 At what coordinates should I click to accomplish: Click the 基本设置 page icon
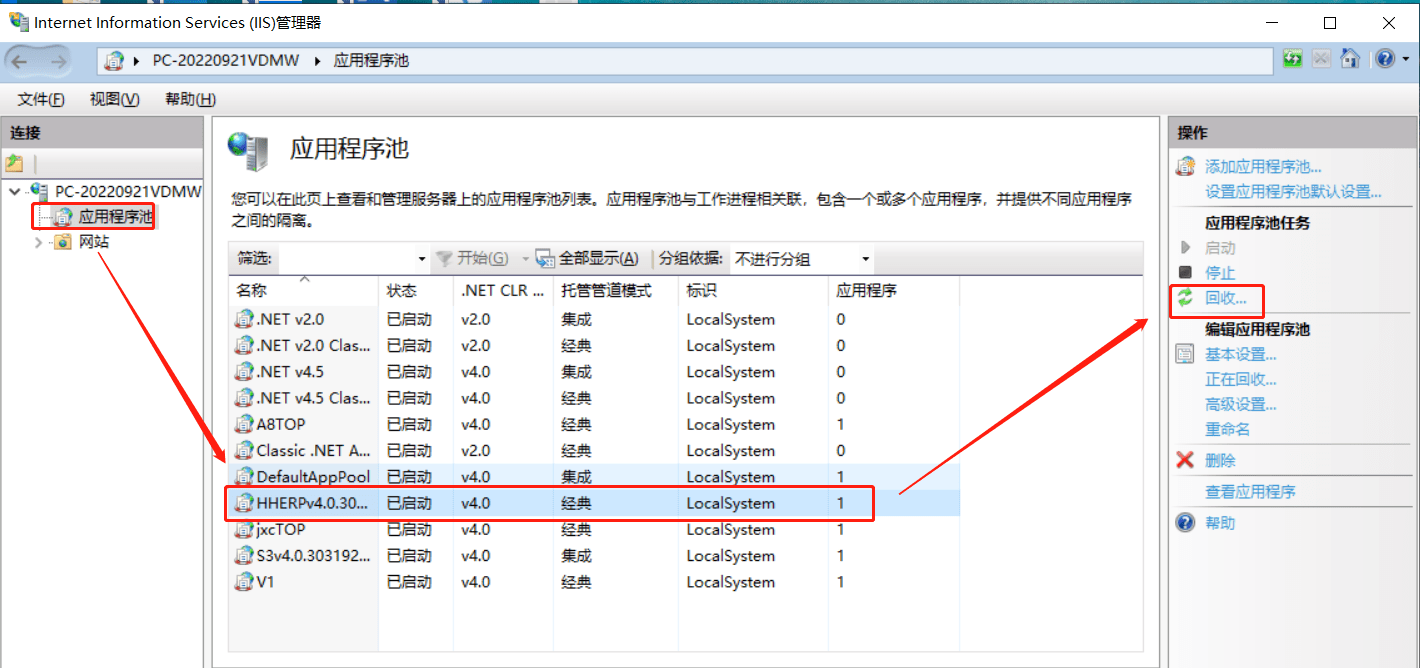1186,354
